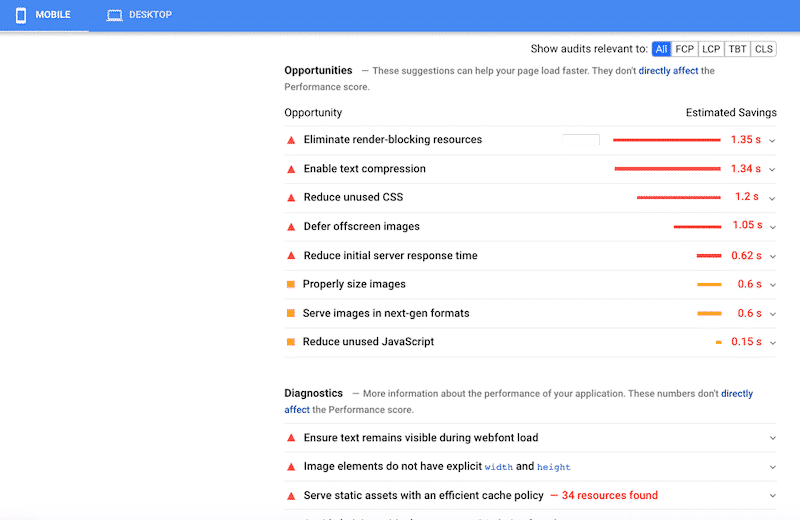Click the '34 resources found' text
800x520 pixels.
pyautogui.click(x=610, y=496)
